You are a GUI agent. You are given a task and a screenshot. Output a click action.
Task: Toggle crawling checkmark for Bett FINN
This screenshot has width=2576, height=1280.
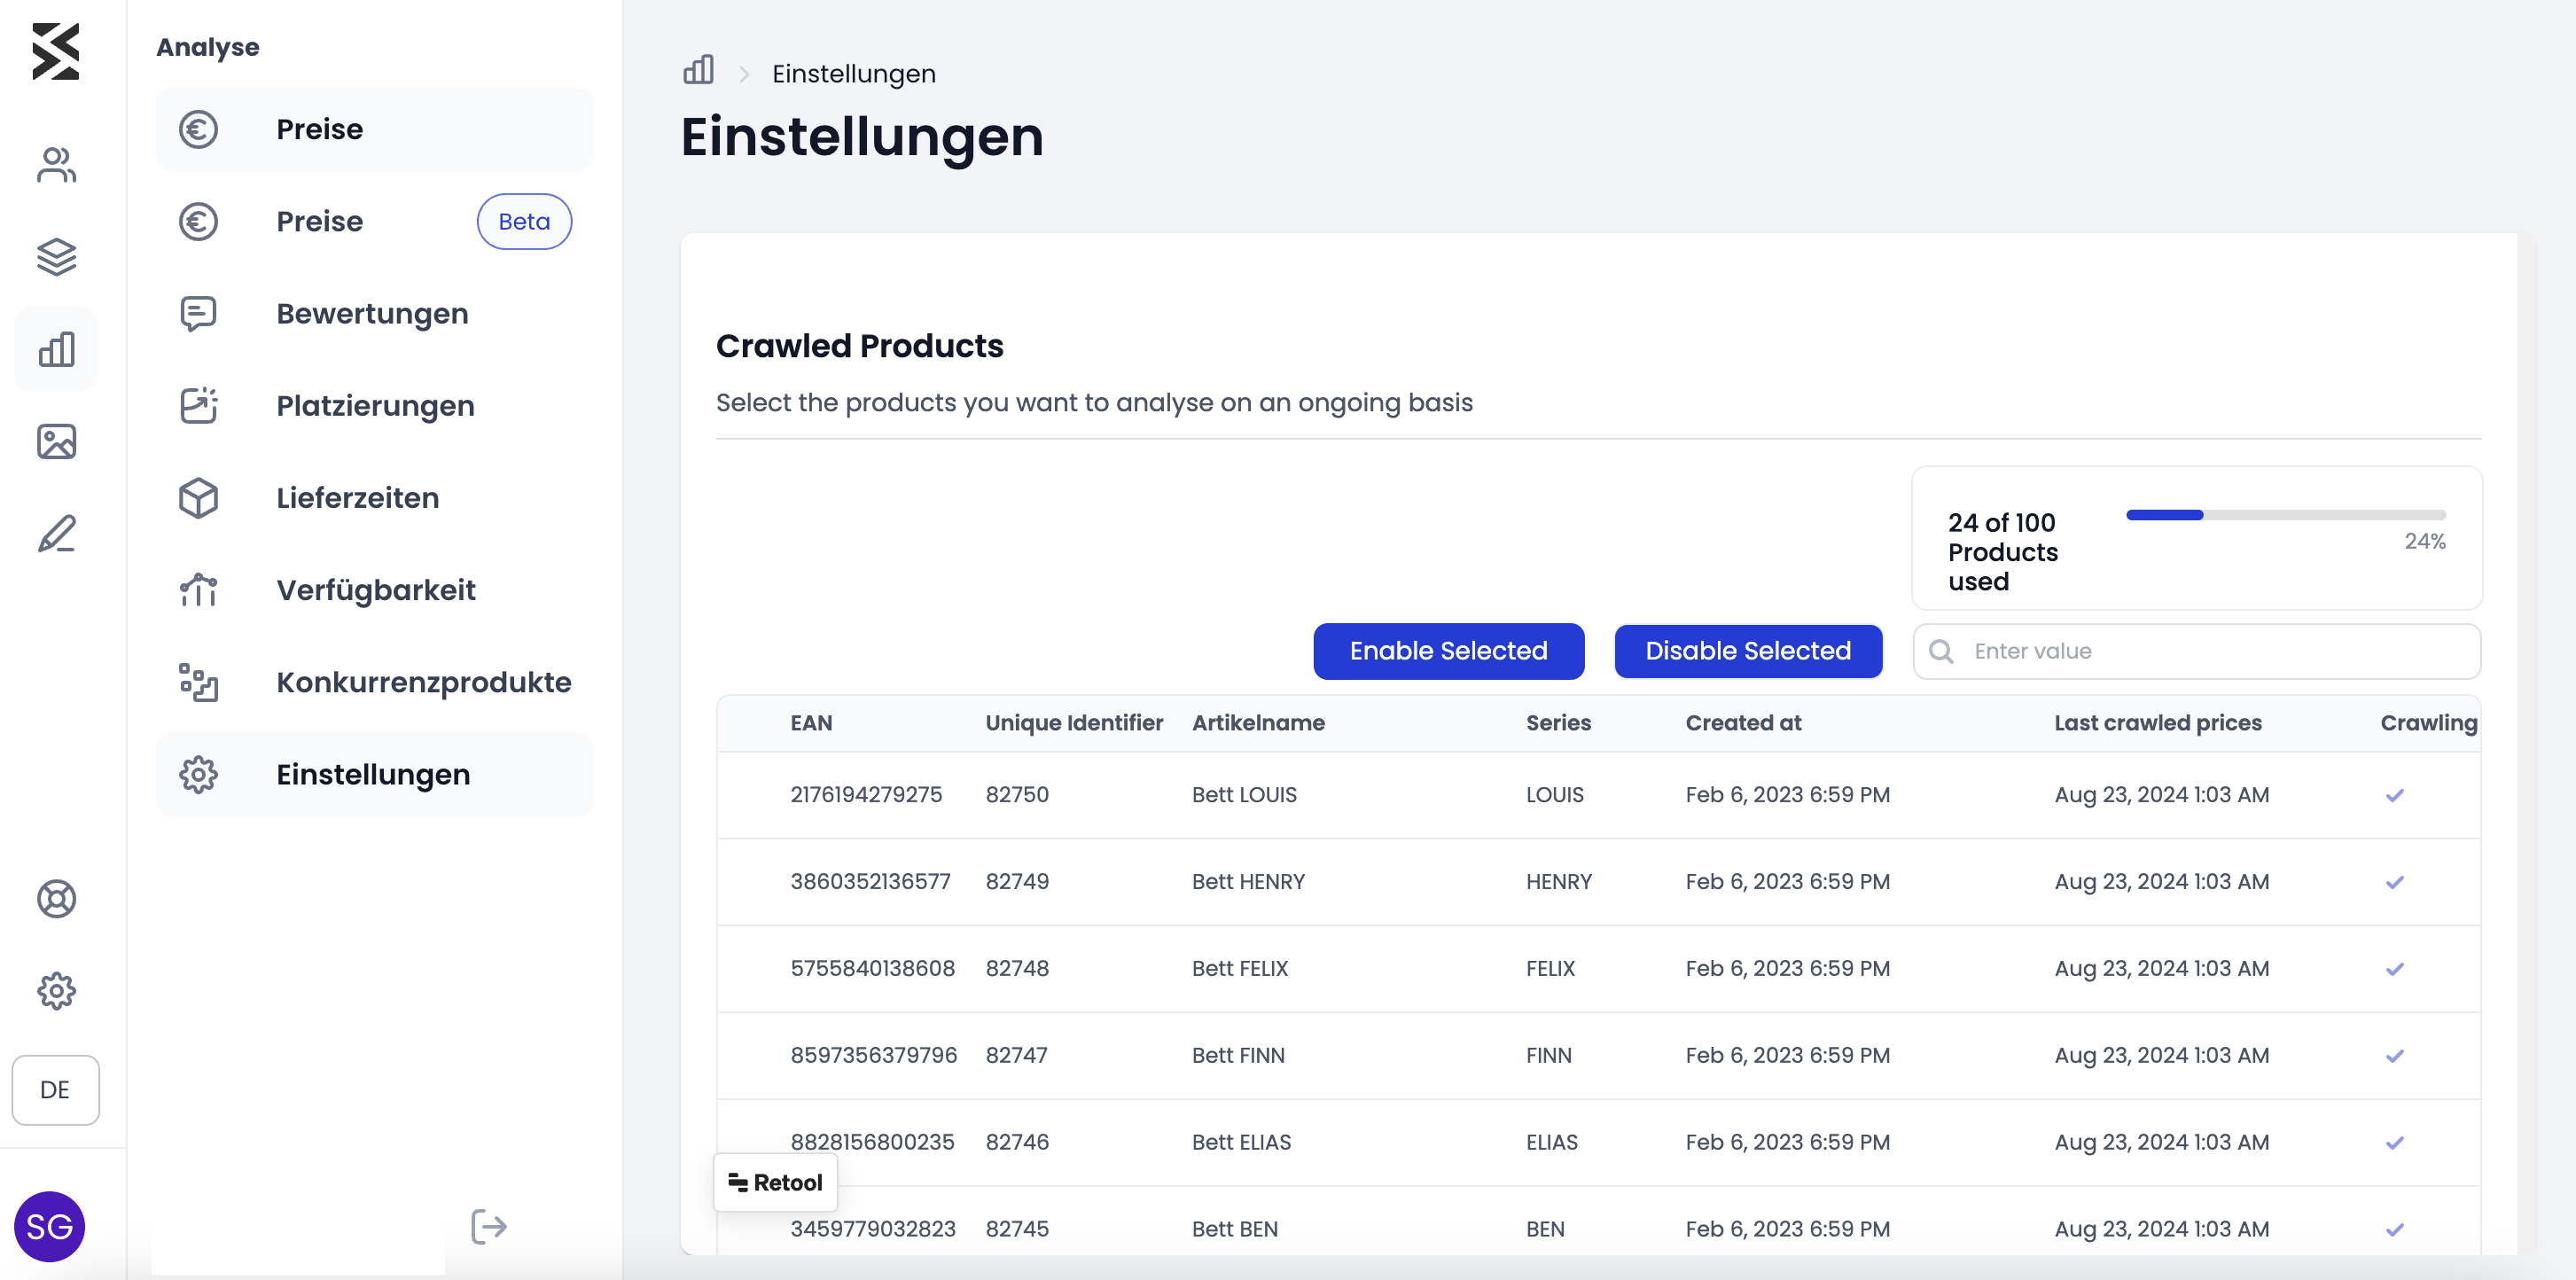2394,1056
